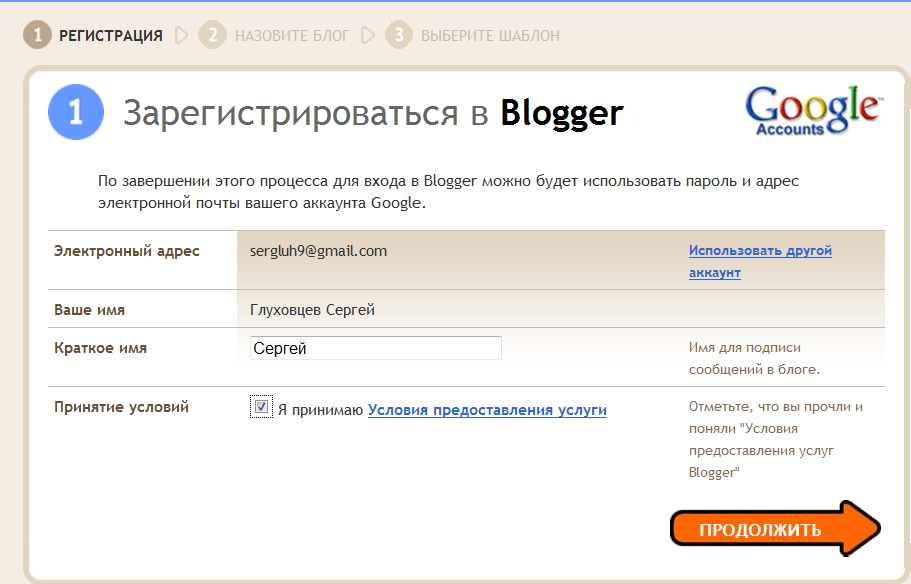Click the Google Accounts logo

coord(813,110)
